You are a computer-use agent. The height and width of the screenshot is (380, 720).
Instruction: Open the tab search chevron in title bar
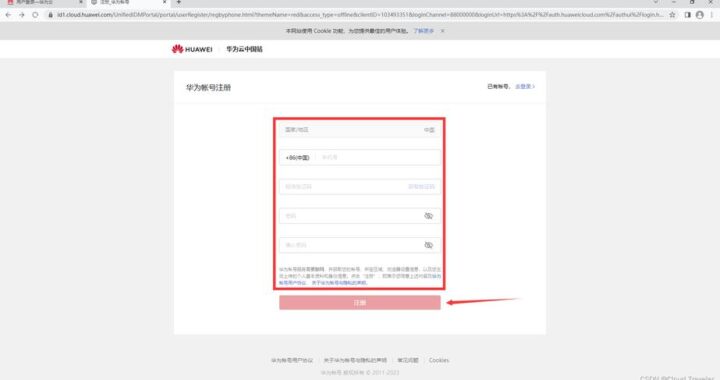tap(655, 2)
